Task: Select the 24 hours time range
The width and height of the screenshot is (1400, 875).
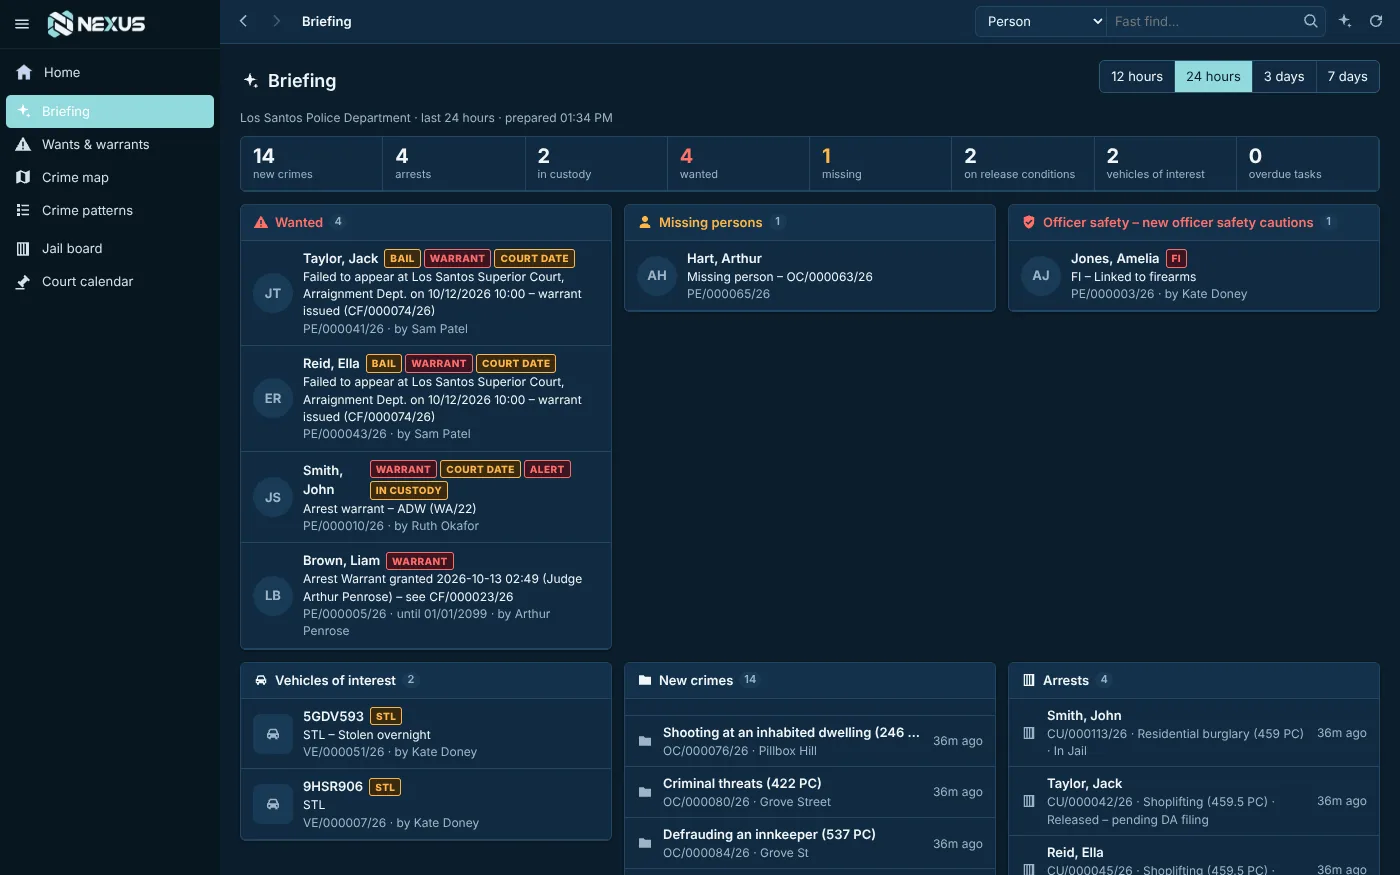Action: point(1213,76)
